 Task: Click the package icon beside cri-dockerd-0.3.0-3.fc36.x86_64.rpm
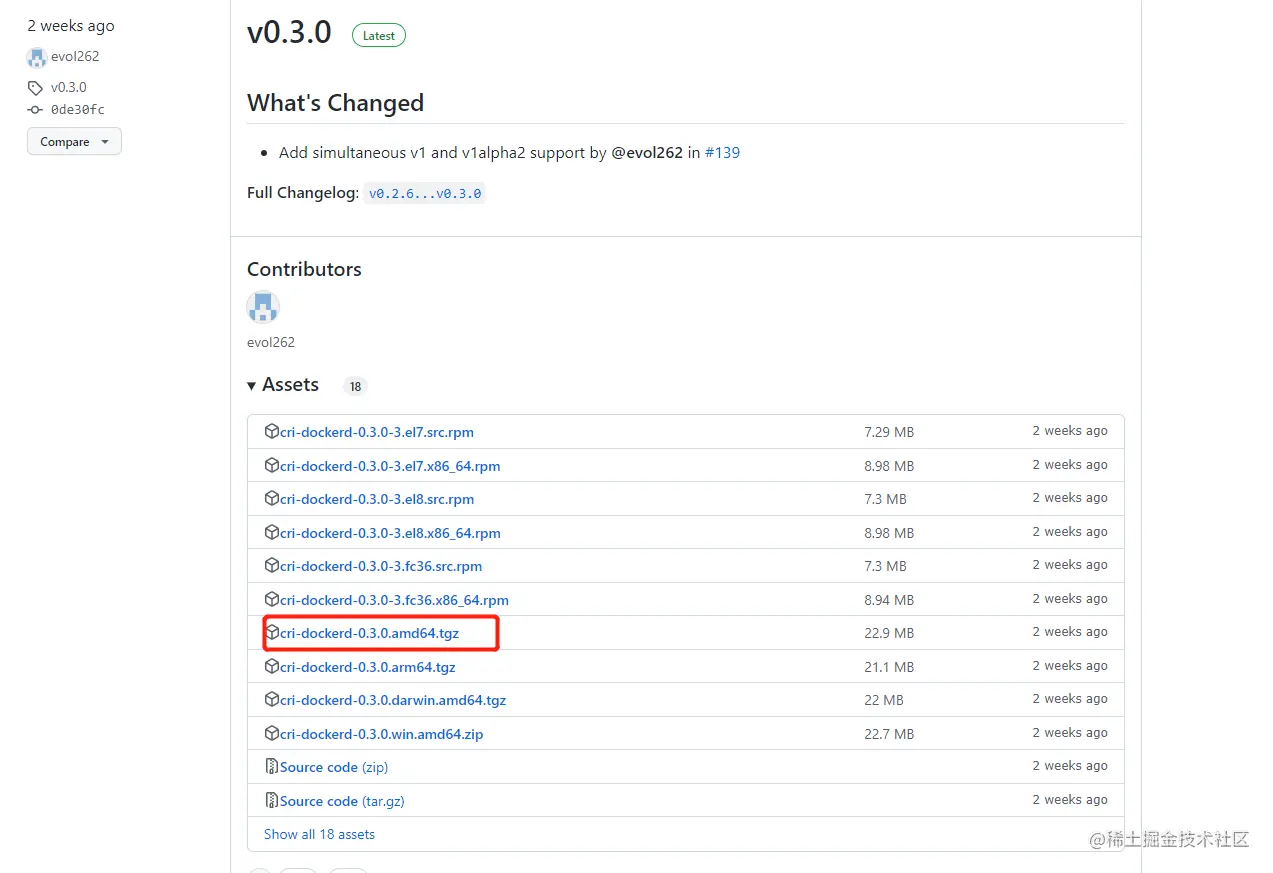point(272,599)
